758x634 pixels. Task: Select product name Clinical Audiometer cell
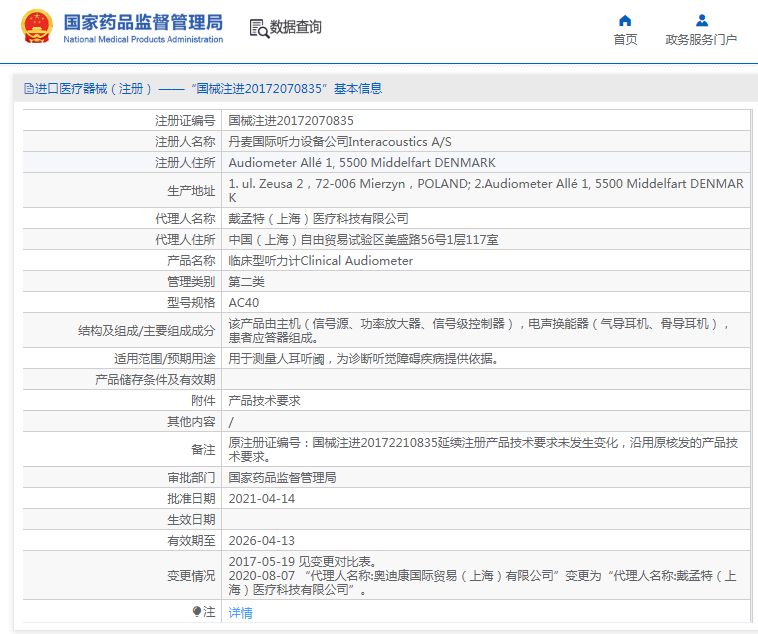point(485,261)
